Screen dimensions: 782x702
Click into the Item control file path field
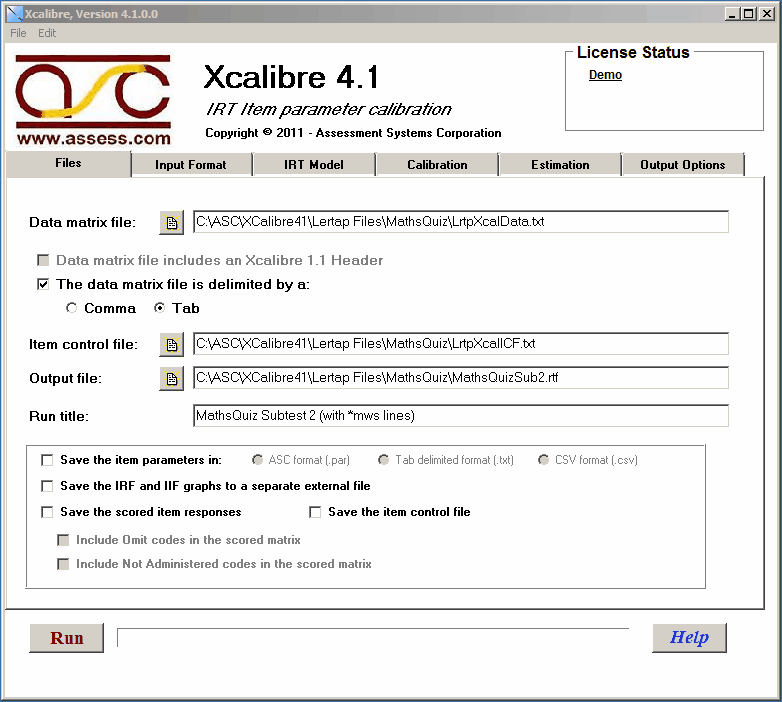coord(461,344)
